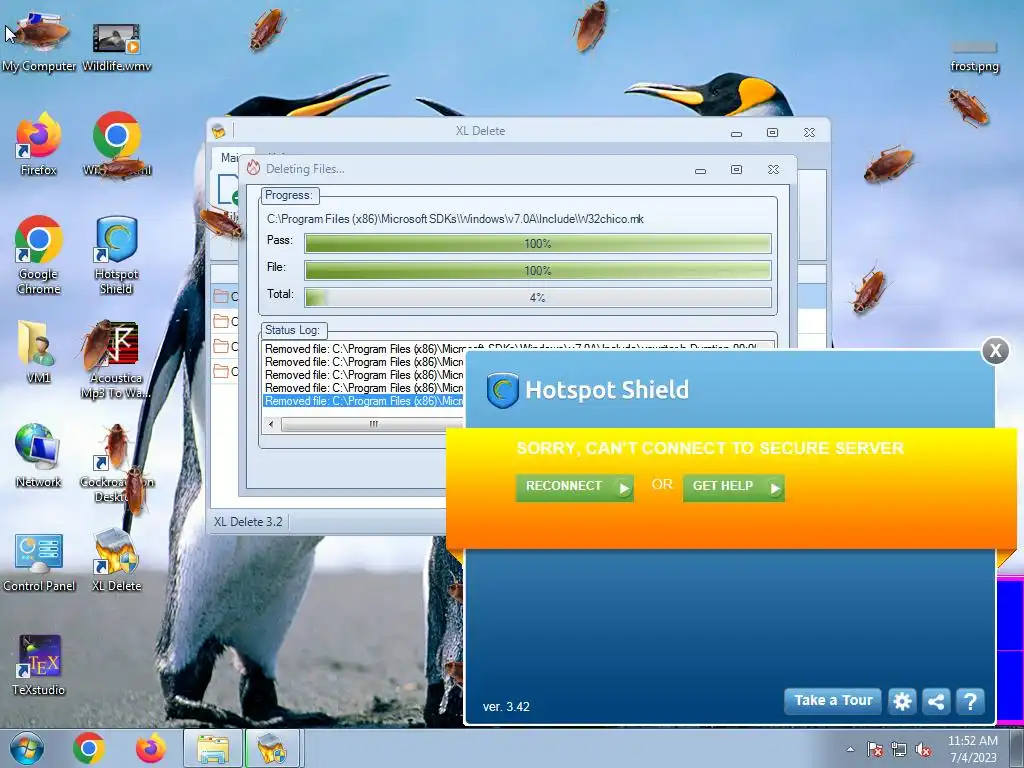Click the Hotspot Shield logo

(502, 391)
